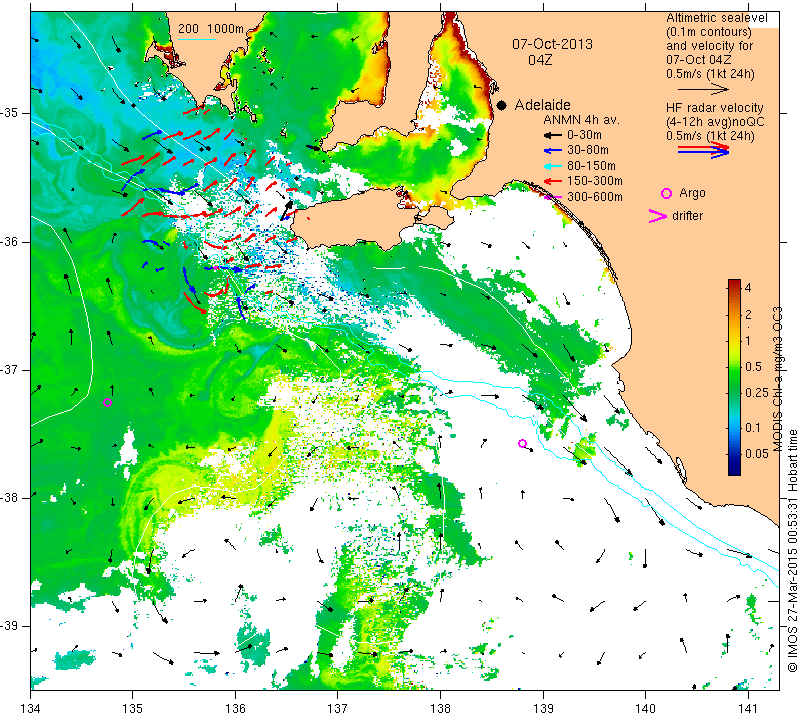Click the blue 30-80m legend arrow
800x720 pixels.
coord(553,151)
